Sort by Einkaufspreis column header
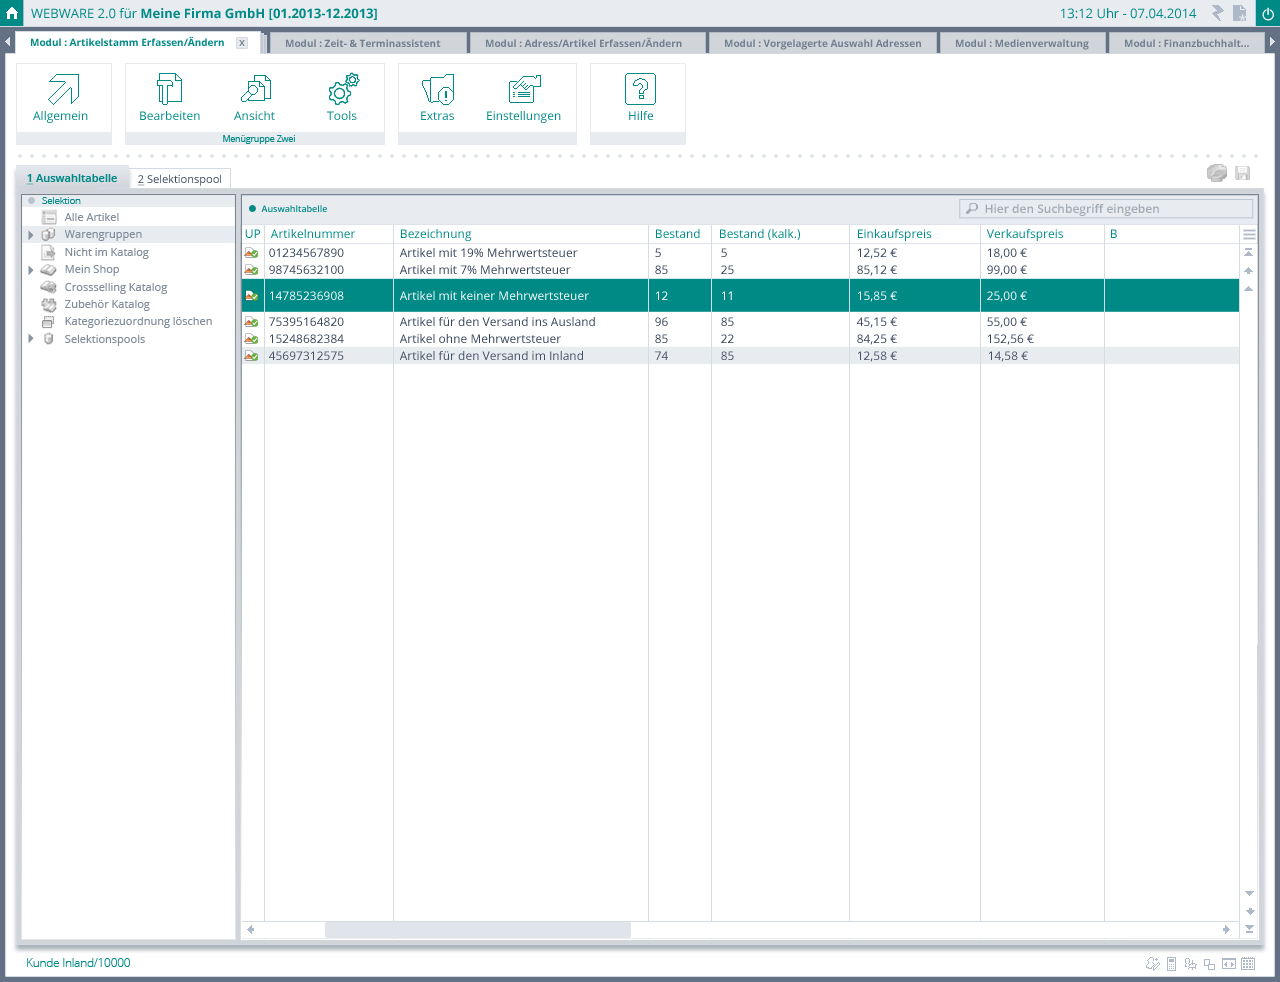Image resolution: width=1280 pixels, height=982 pixels. tap(894, 234)
